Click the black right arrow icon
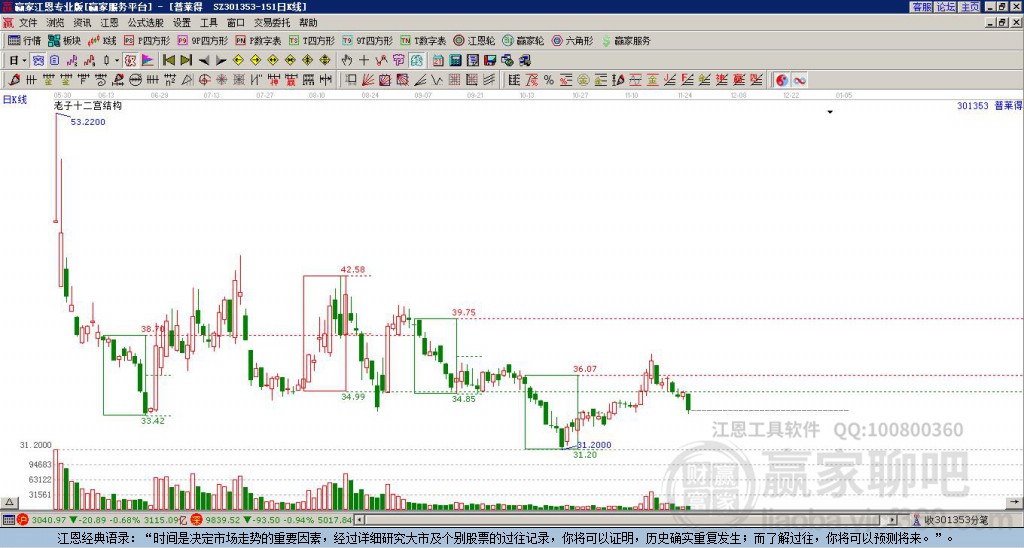This screenshot has width=1024, height=548. coord(221,60)
